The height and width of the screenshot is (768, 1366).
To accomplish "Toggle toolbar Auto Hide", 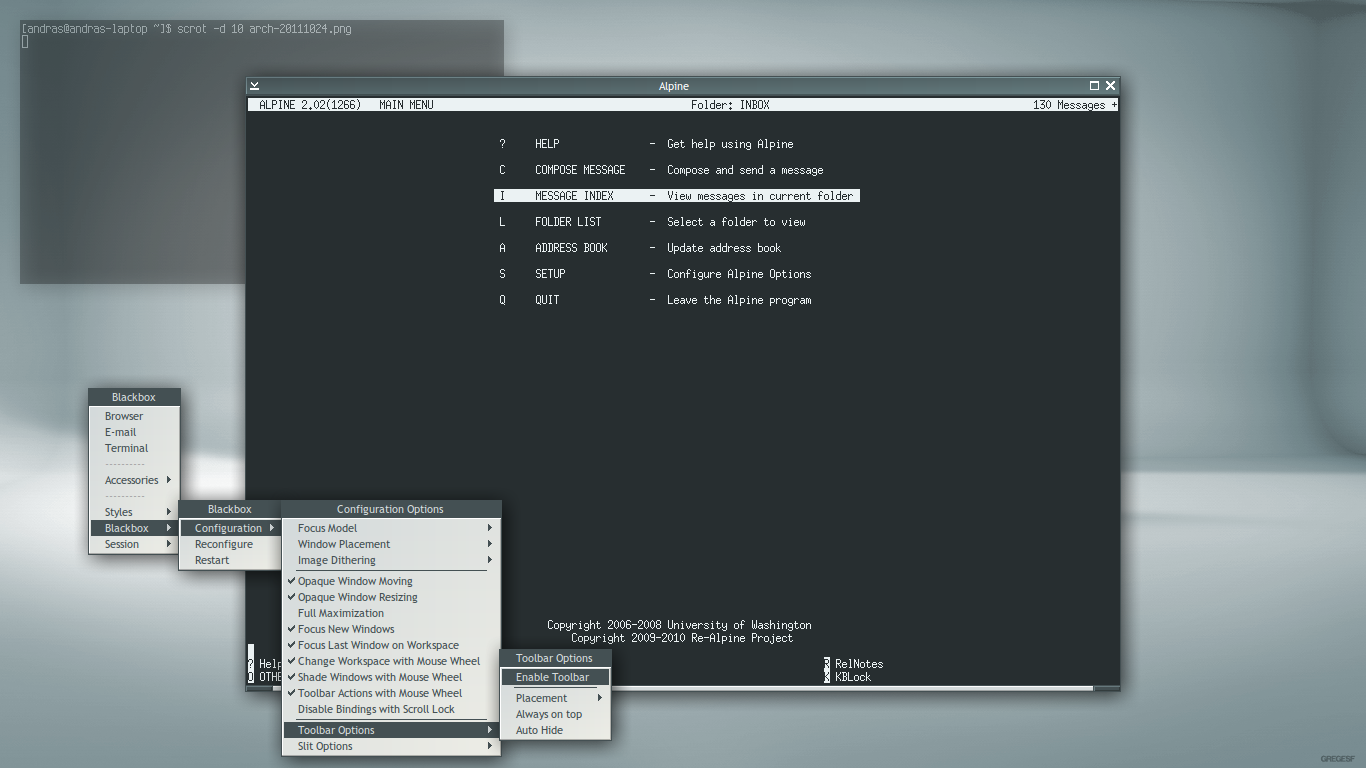I will pyautogui.click(x=555, y=730).
